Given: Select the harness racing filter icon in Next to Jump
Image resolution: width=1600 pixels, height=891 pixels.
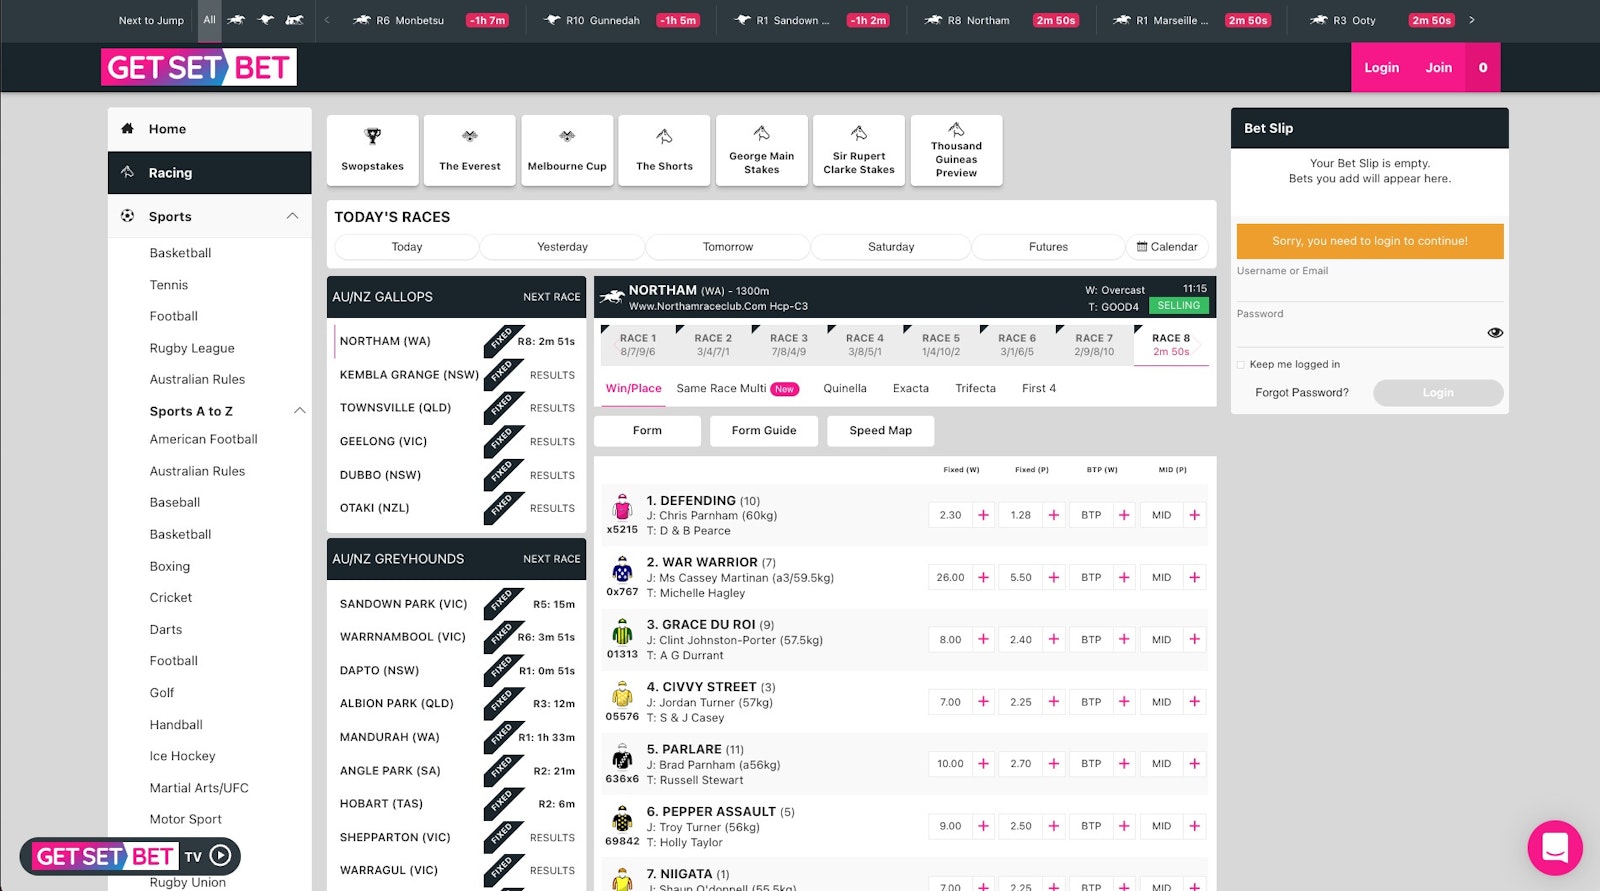Looking at the screenshot, I should 294,20.
